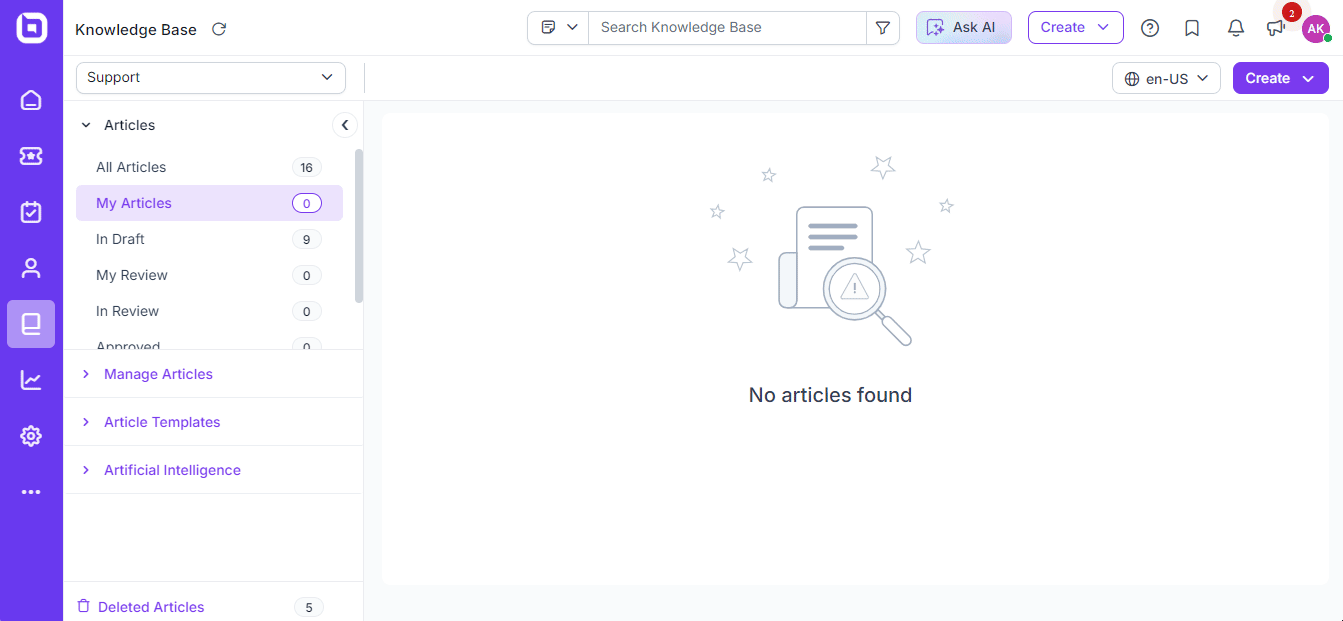Collapse the Articles section
Screen dimensions: 1343x621
(86, 125)
